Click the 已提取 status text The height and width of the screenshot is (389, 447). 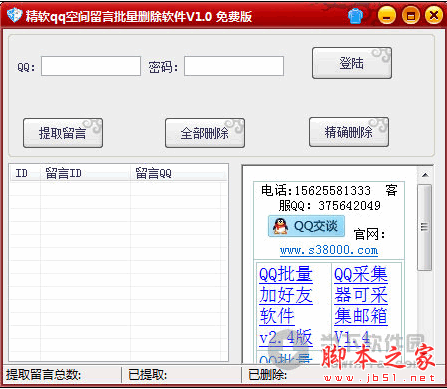[x=148, y=375]
